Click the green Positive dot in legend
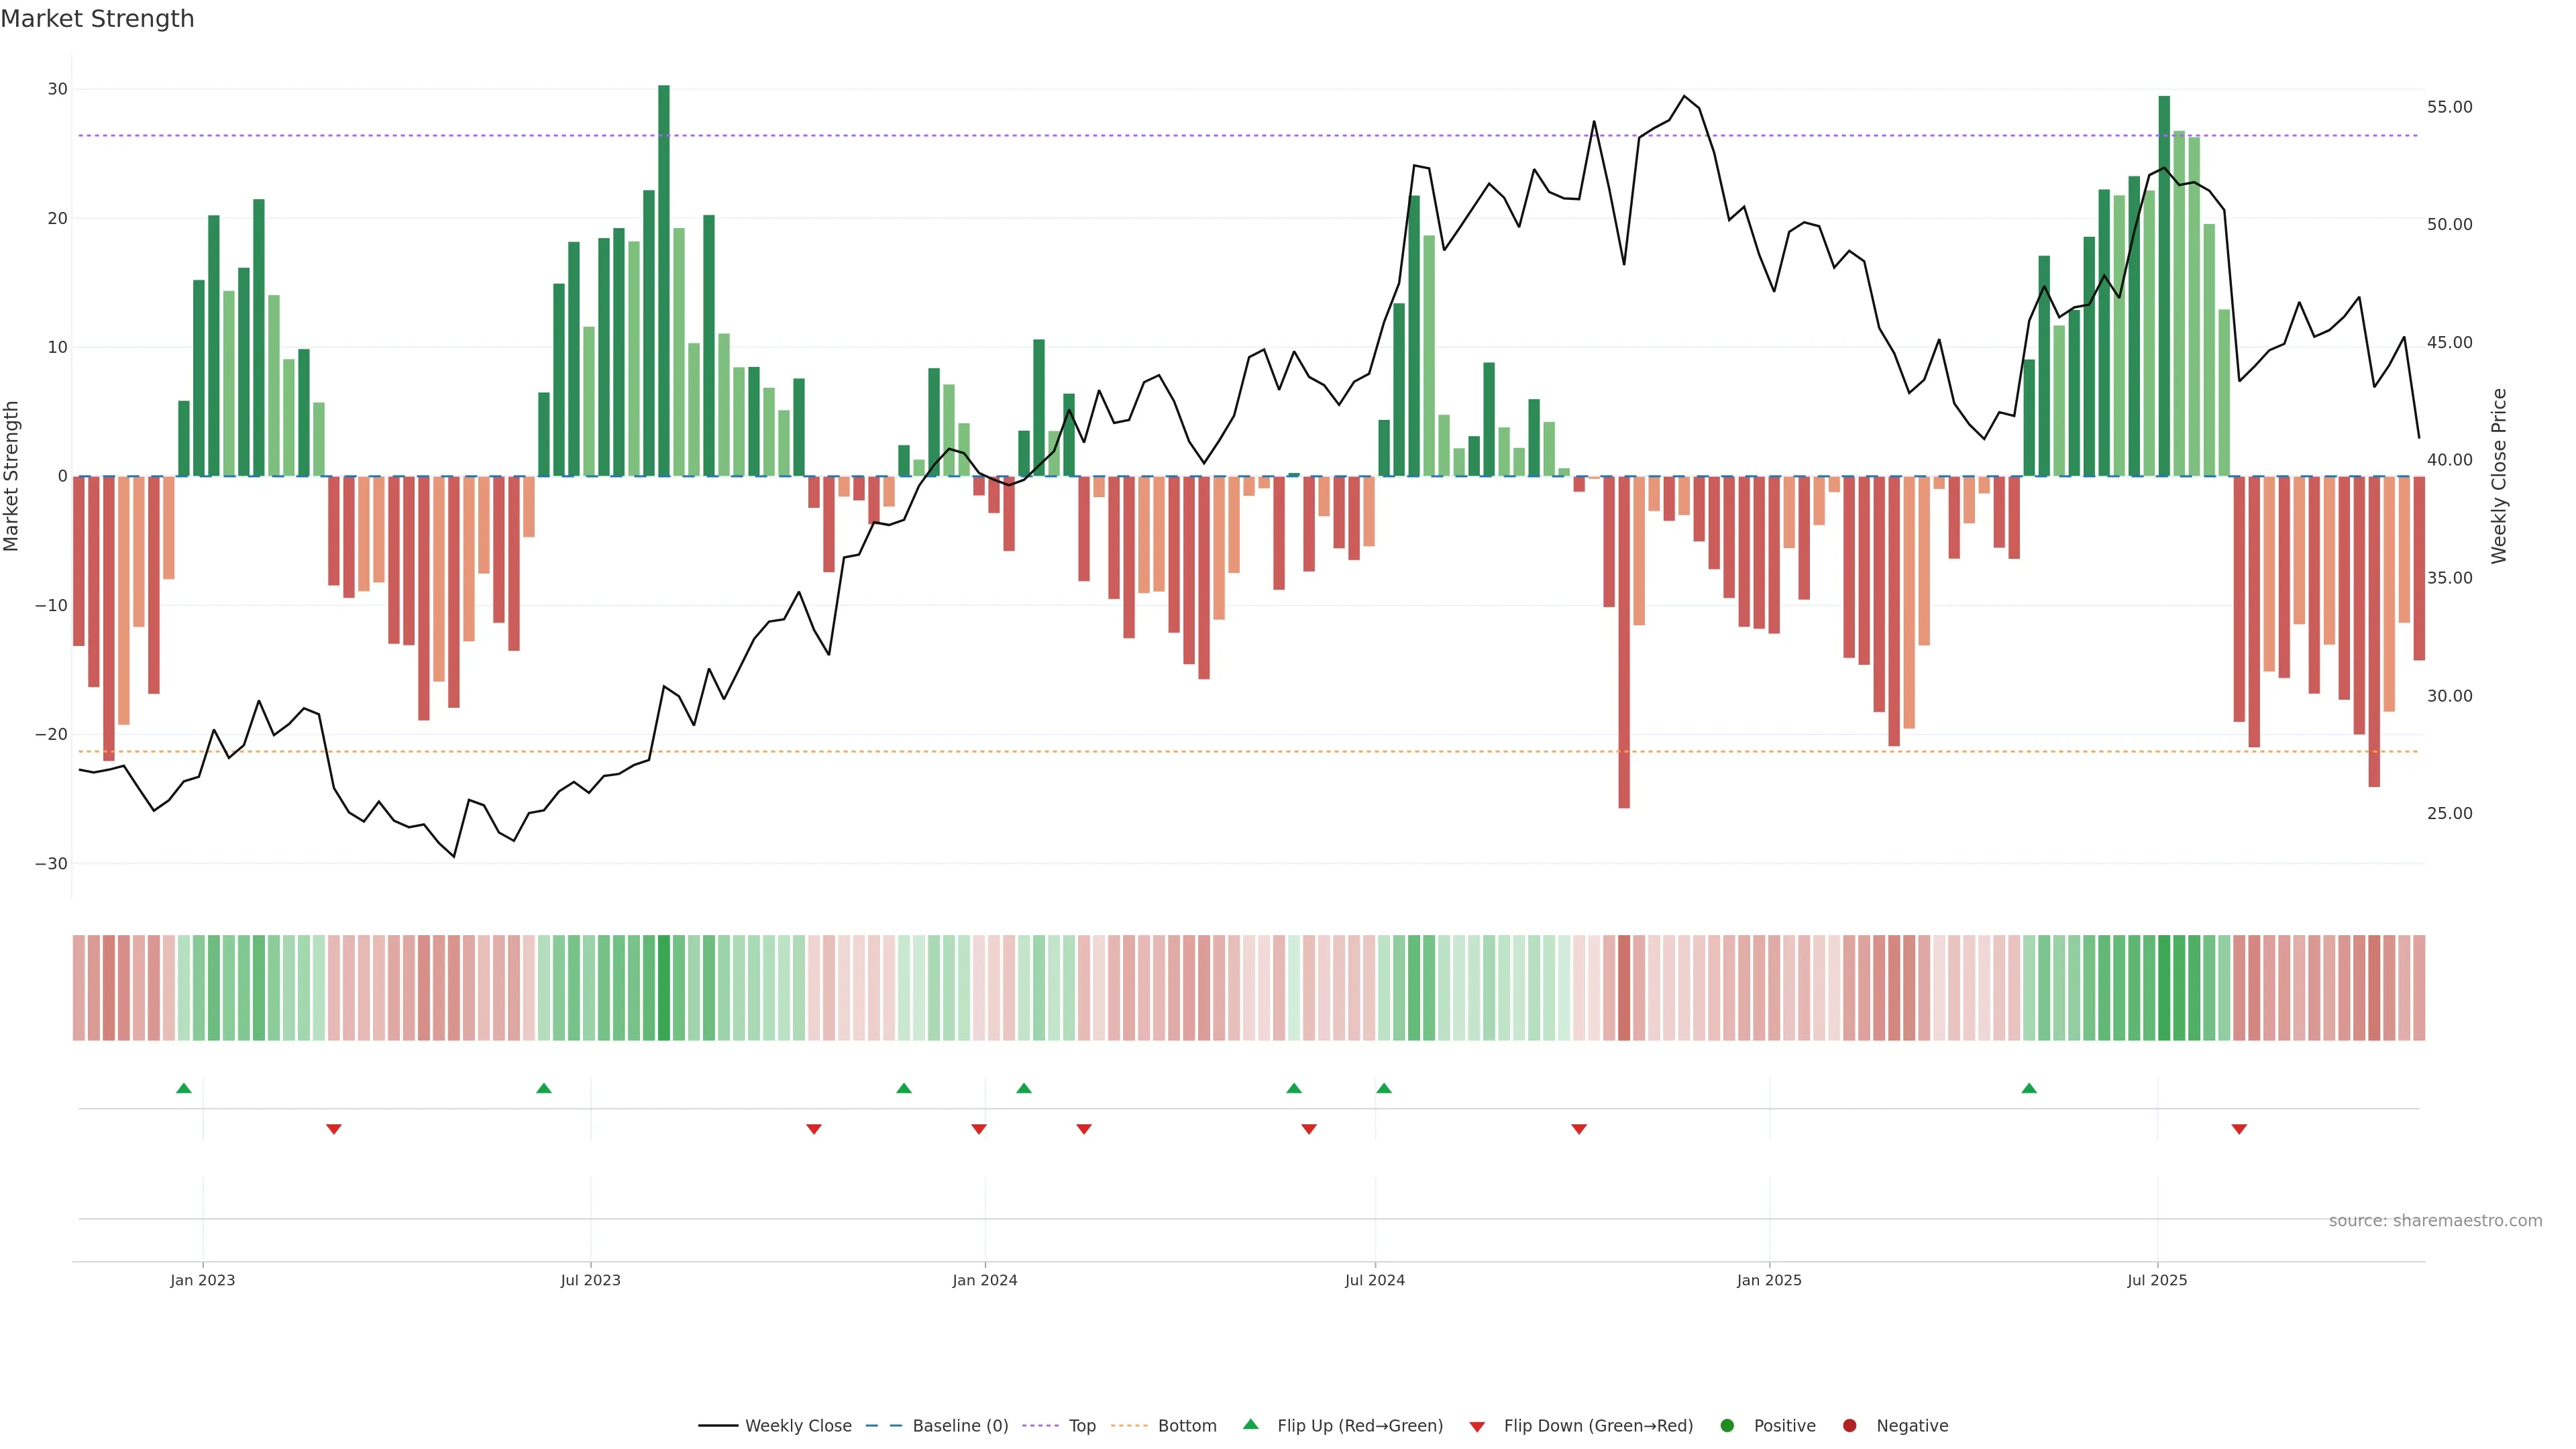This screenshot has width=2576, height=1449. point(1727,1426)
